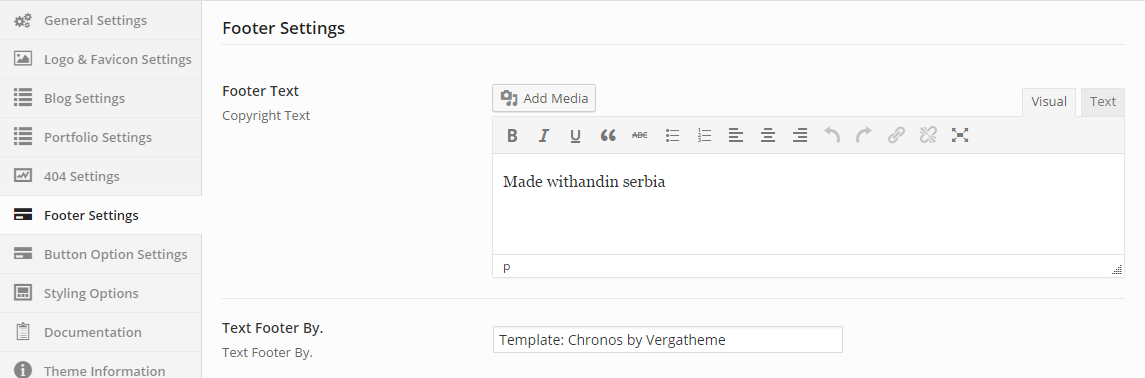
Task: Insert a blockquote in footer text
Action: [x=608, y=136]
